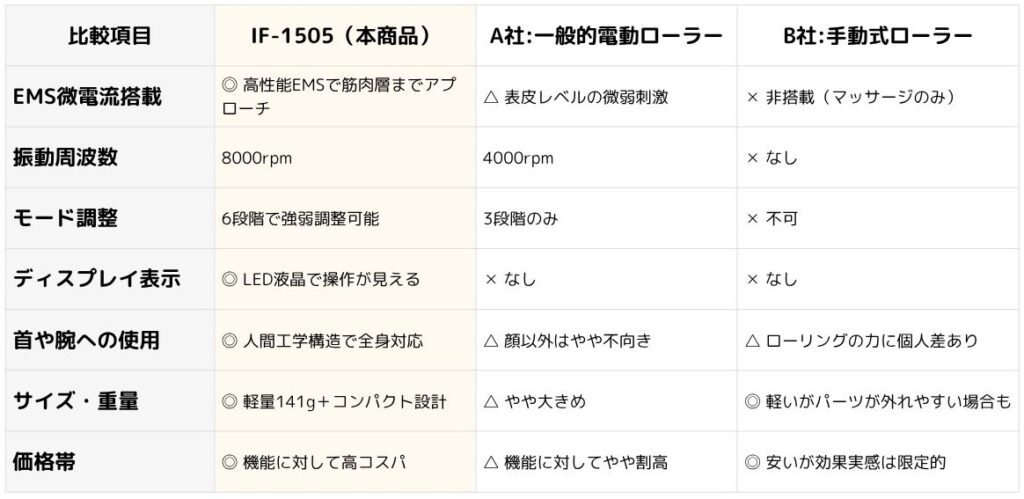Click the 振動周波数 row label
Screen dimensions: 1024x499
110,157
